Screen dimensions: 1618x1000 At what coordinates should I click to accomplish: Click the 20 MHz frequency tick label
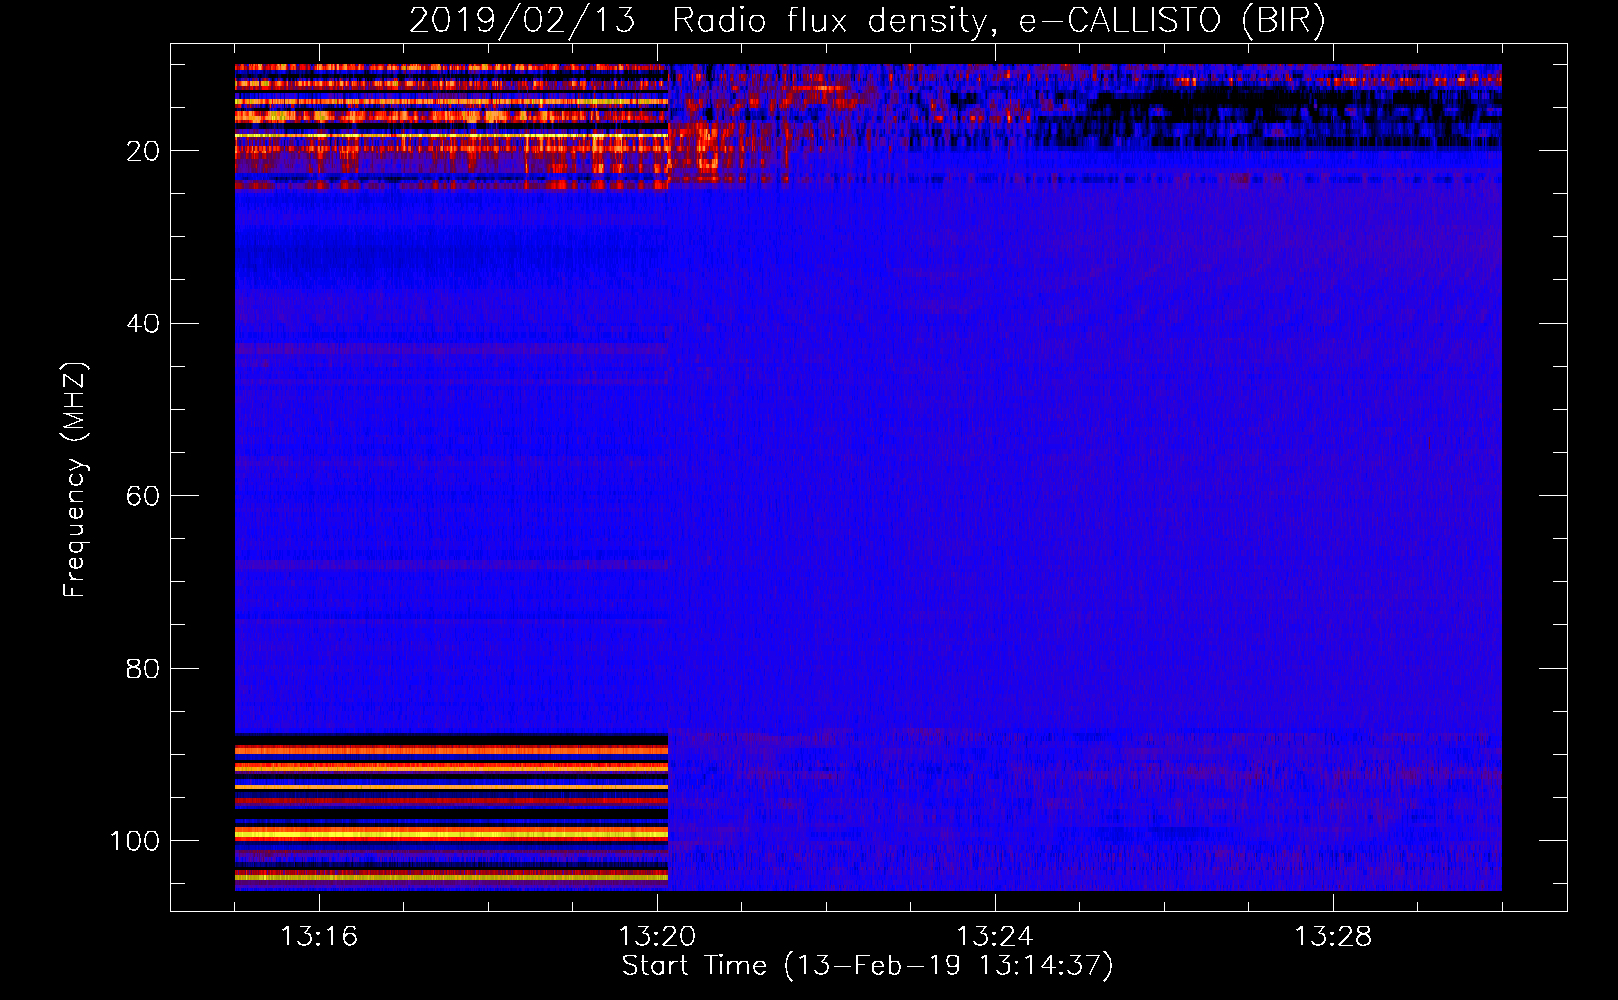143,151
